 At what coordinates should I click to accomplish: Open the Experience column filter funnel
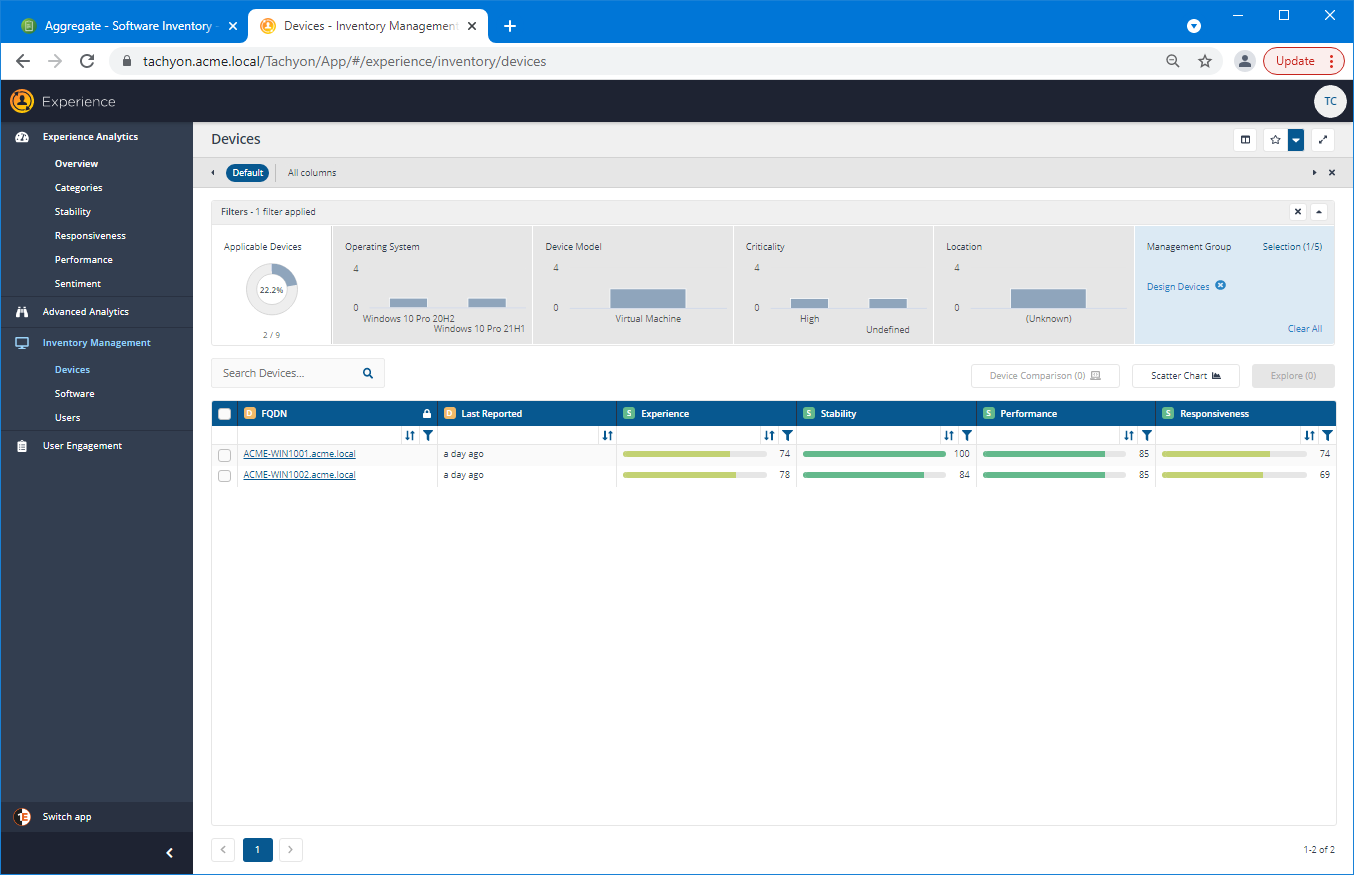[x=787, y=436]
